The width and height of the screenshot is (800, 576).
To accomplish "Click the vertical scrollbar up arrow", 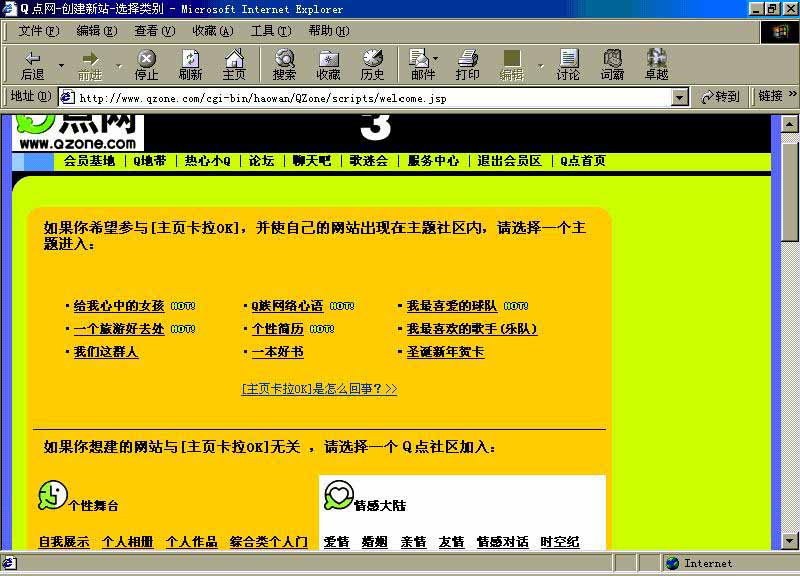I will [789, 124].
